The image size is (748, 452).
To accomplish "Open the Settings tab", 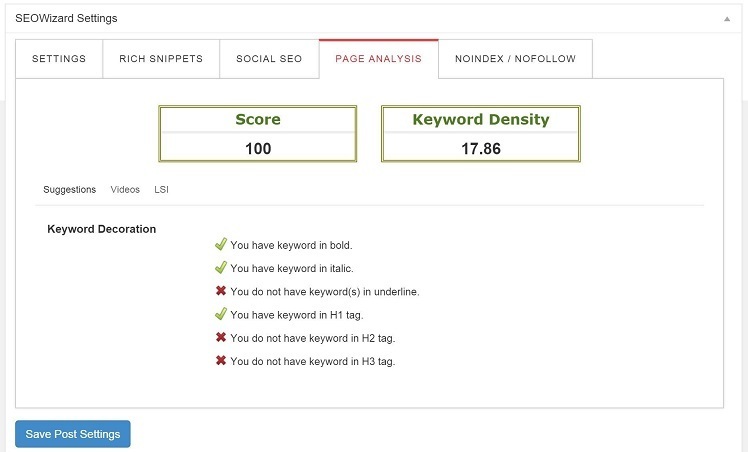I will click(x=59, y=59).
